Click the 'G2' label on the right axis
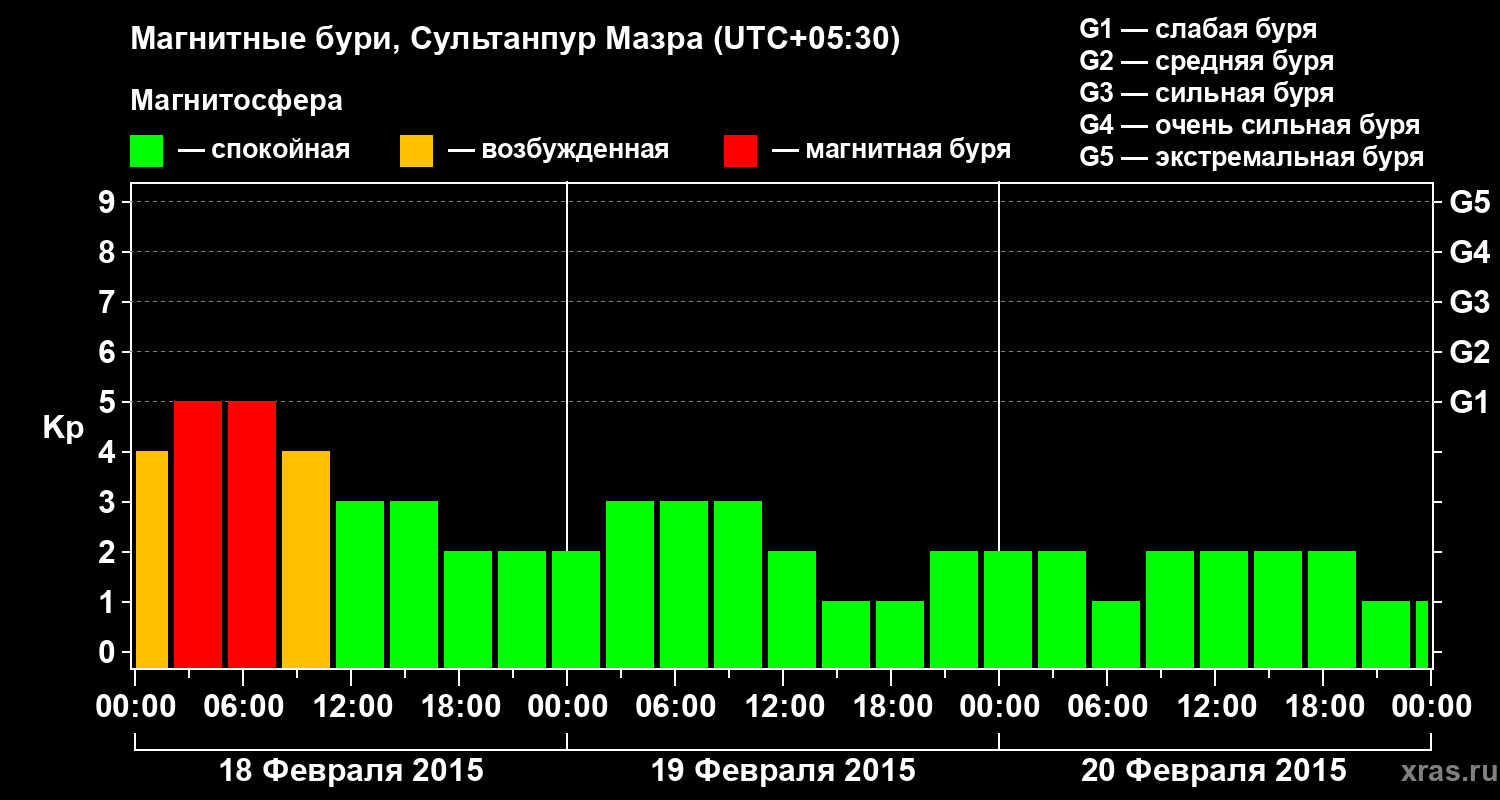 [x=1469, y=353]
